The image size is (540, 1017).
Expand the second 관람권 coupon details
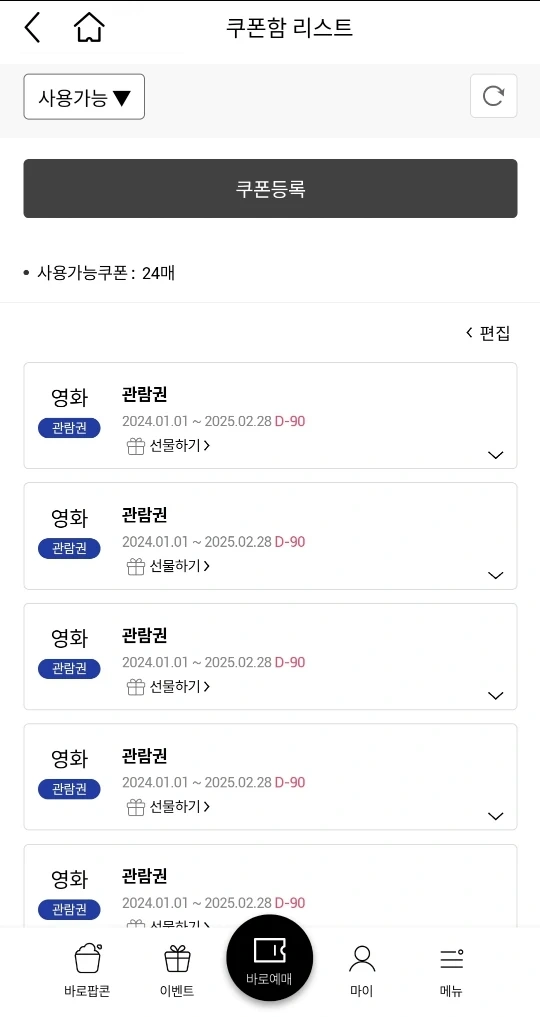(495, 575)
